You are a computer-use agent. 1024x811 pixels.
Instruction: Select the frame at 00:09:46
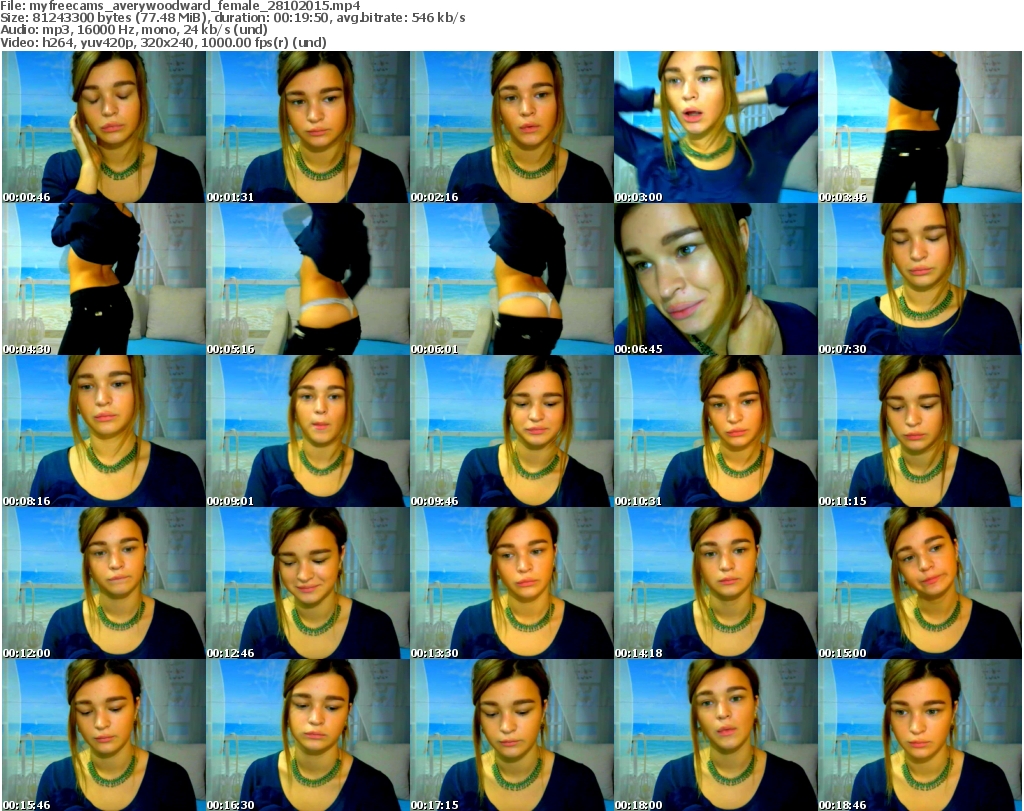point(511,431)
